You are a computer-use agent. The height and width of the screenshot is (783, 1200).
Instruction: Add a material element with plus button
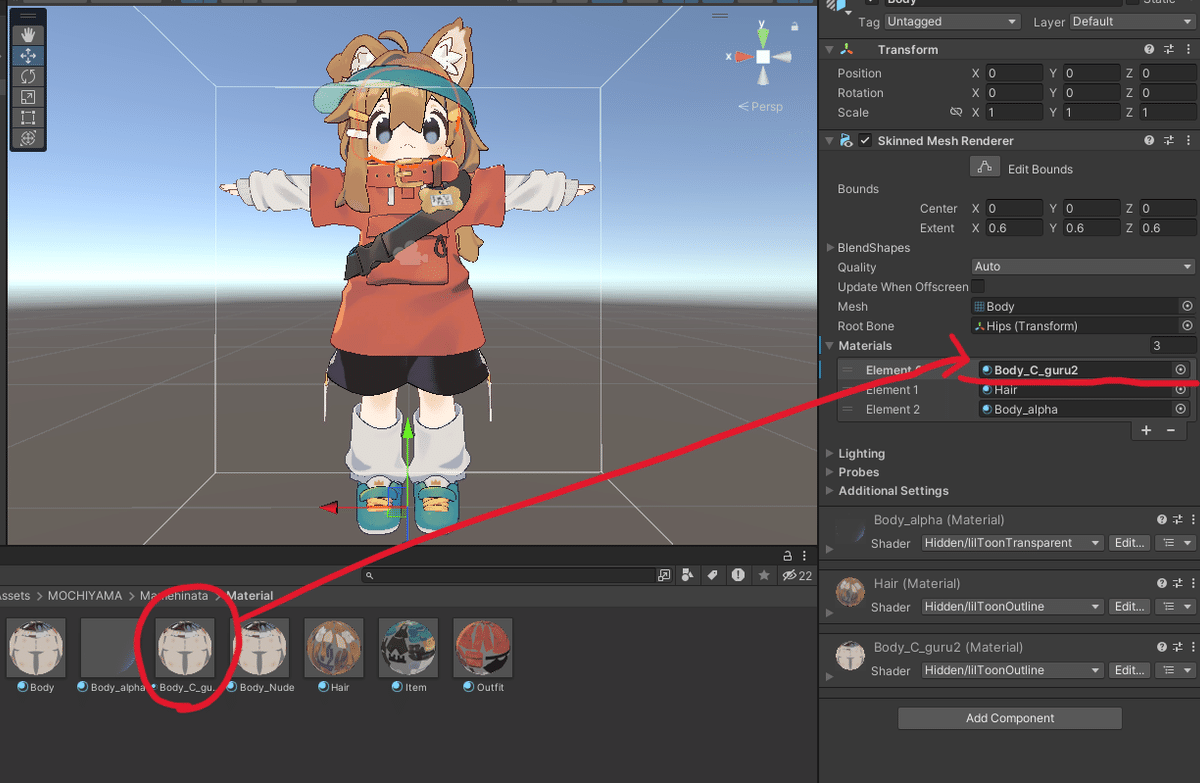(1147, 430)
